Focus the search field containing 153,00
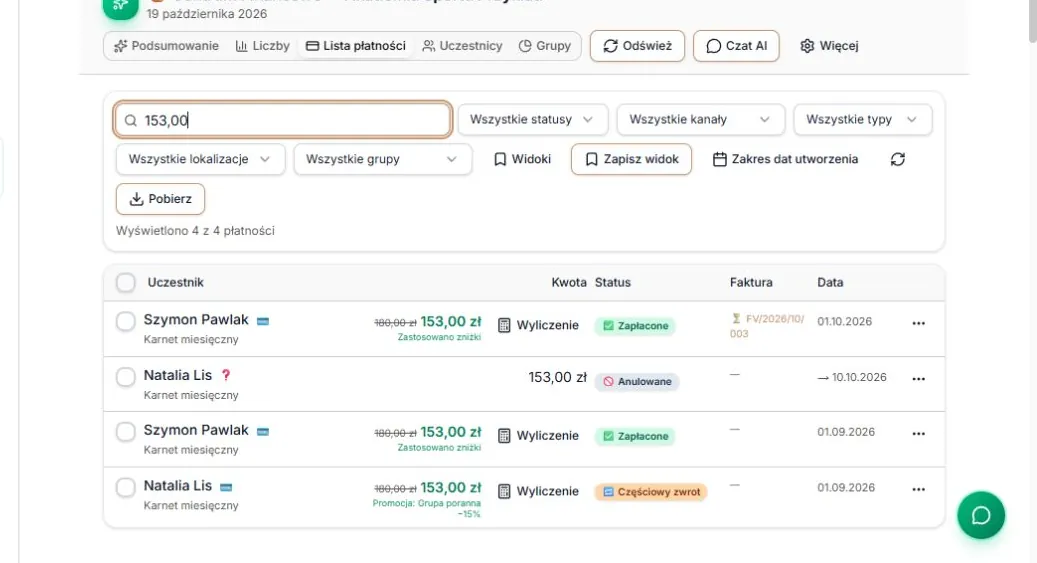Viewport: 1037px width, 563px height. point(283,120)
